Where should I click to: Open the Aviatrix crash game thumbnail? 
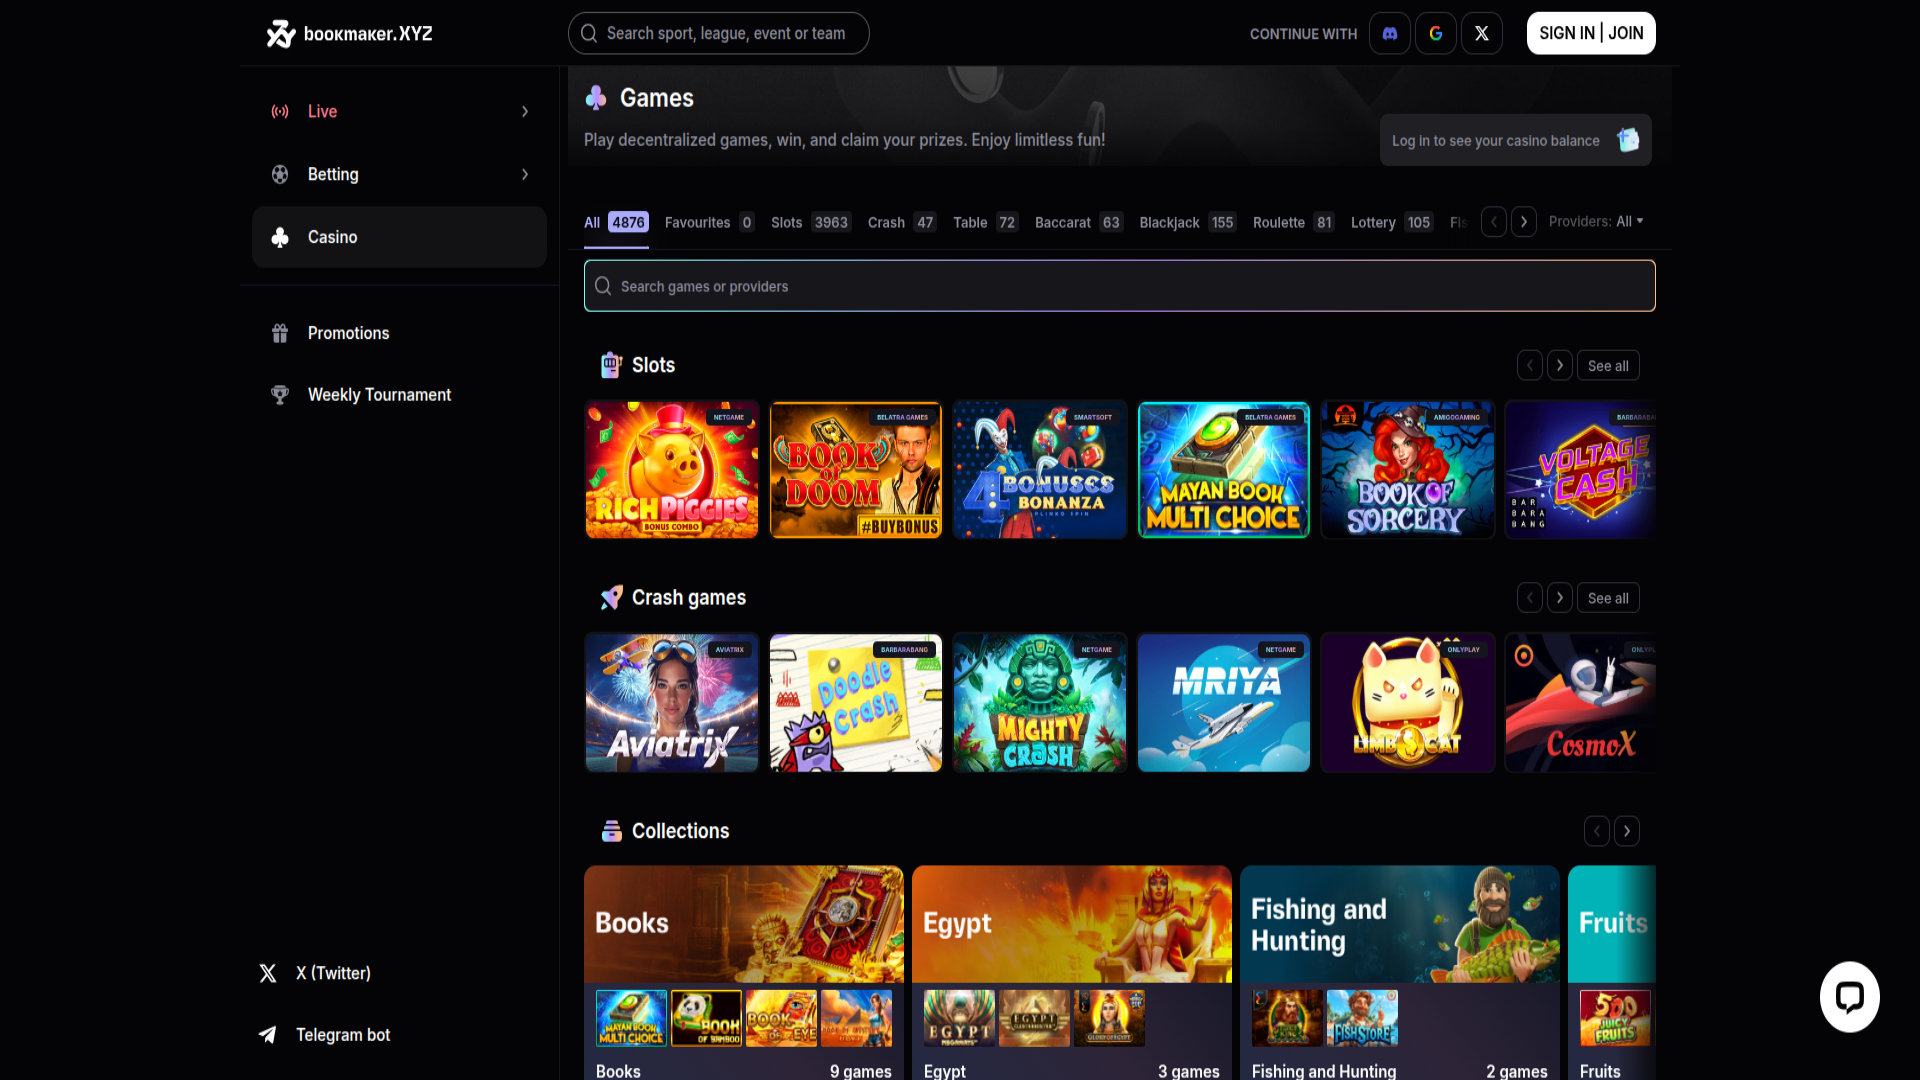(671, 702)
